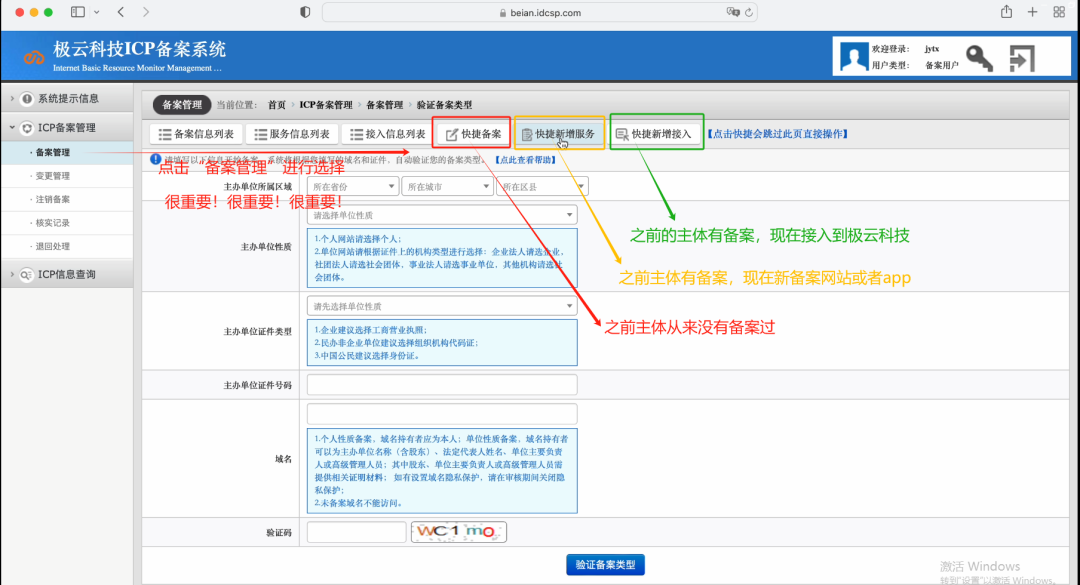Click the page reload icon in address bar
This screenshot has width=1080, height=585.
pyautogui.click(x=748, y=12)
